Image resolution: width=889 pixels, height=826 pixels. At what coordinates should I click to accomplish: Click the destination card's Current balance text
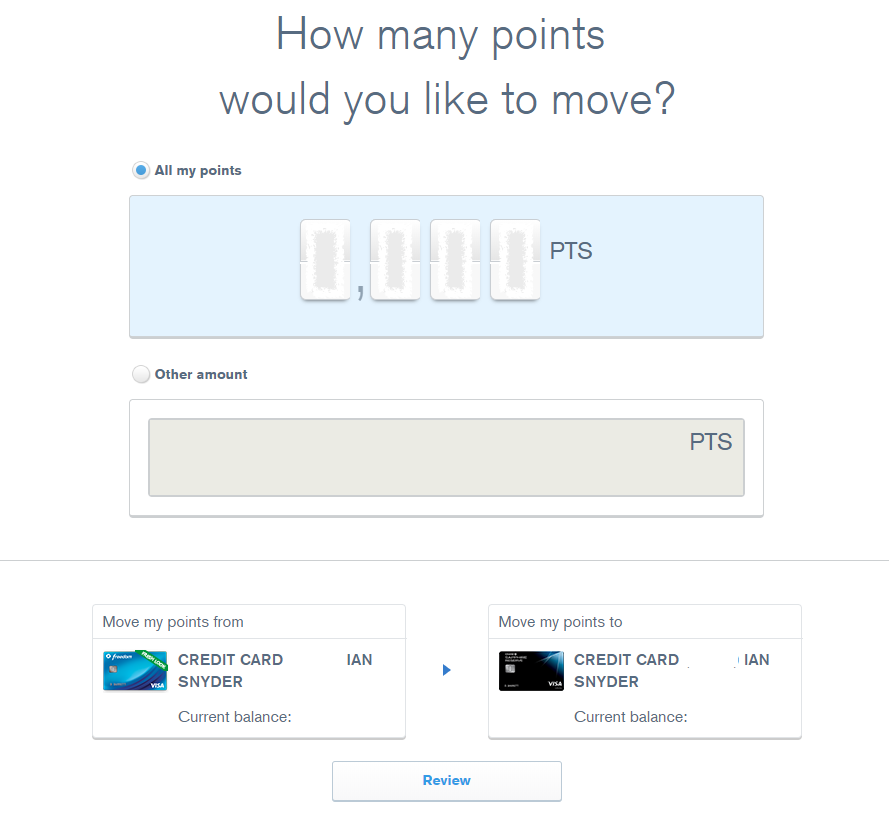pyautogui.click(x=630, y=717)
